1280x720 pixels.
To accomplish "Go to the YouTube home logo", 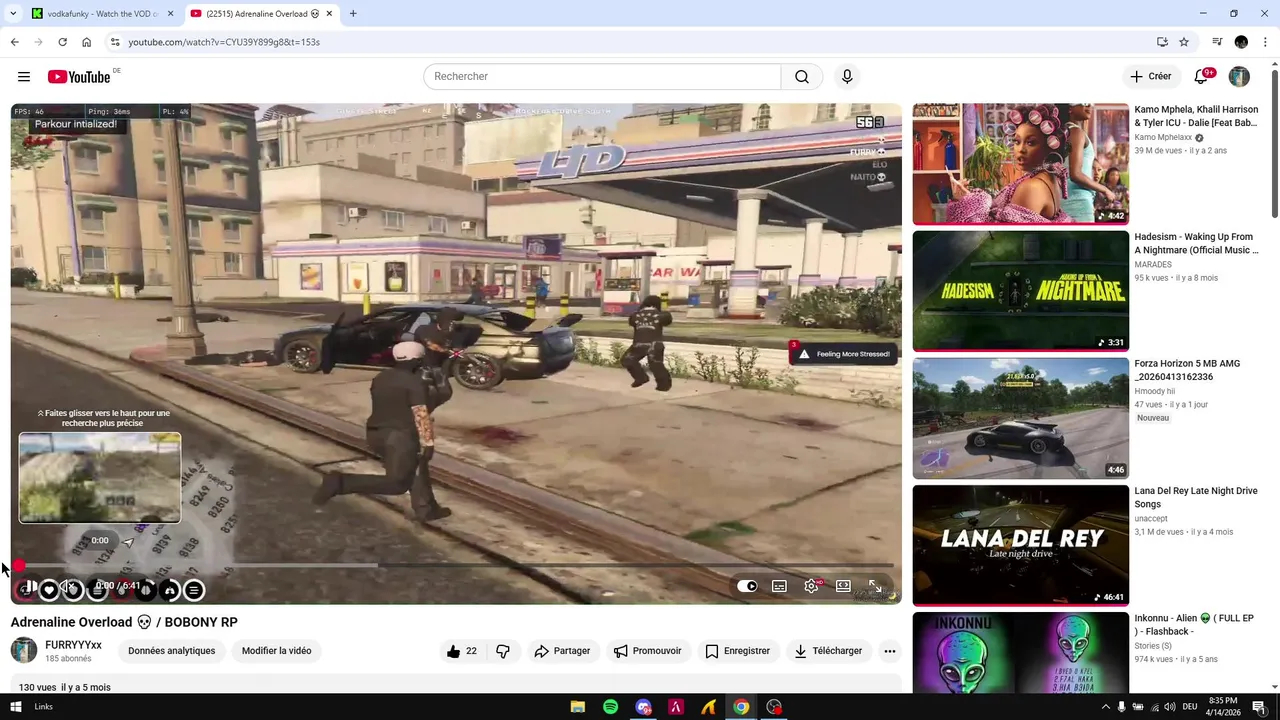I will coord(79,77).
